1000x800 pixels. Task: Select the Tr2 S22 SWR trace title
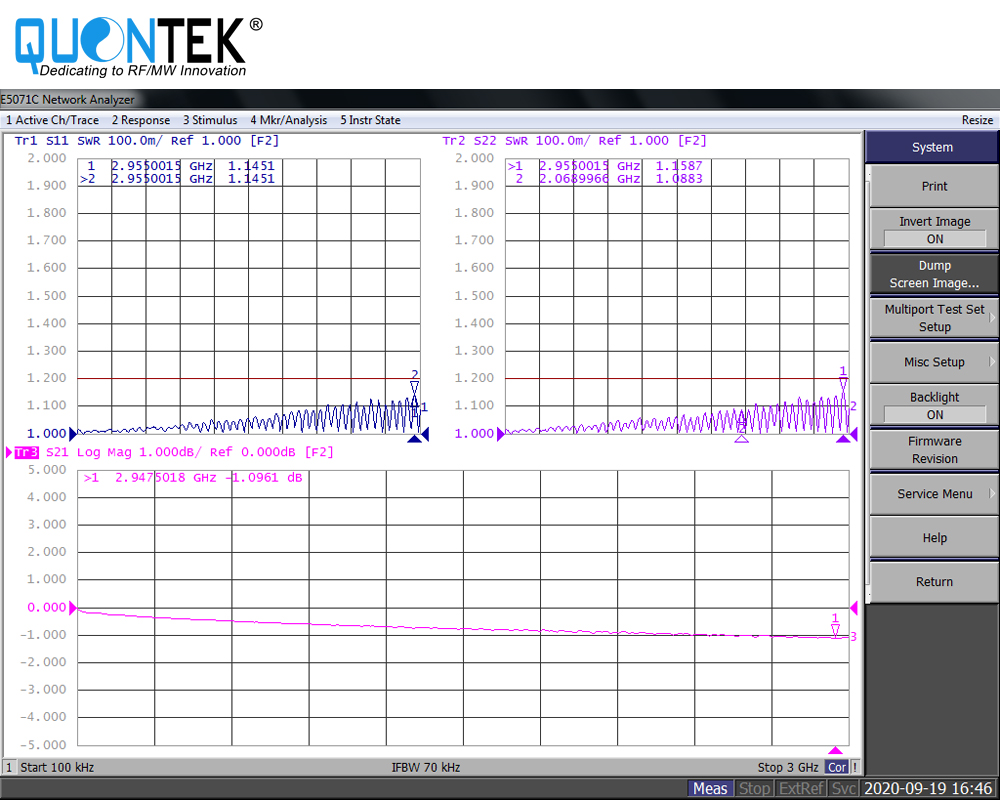tap(575, 140)
